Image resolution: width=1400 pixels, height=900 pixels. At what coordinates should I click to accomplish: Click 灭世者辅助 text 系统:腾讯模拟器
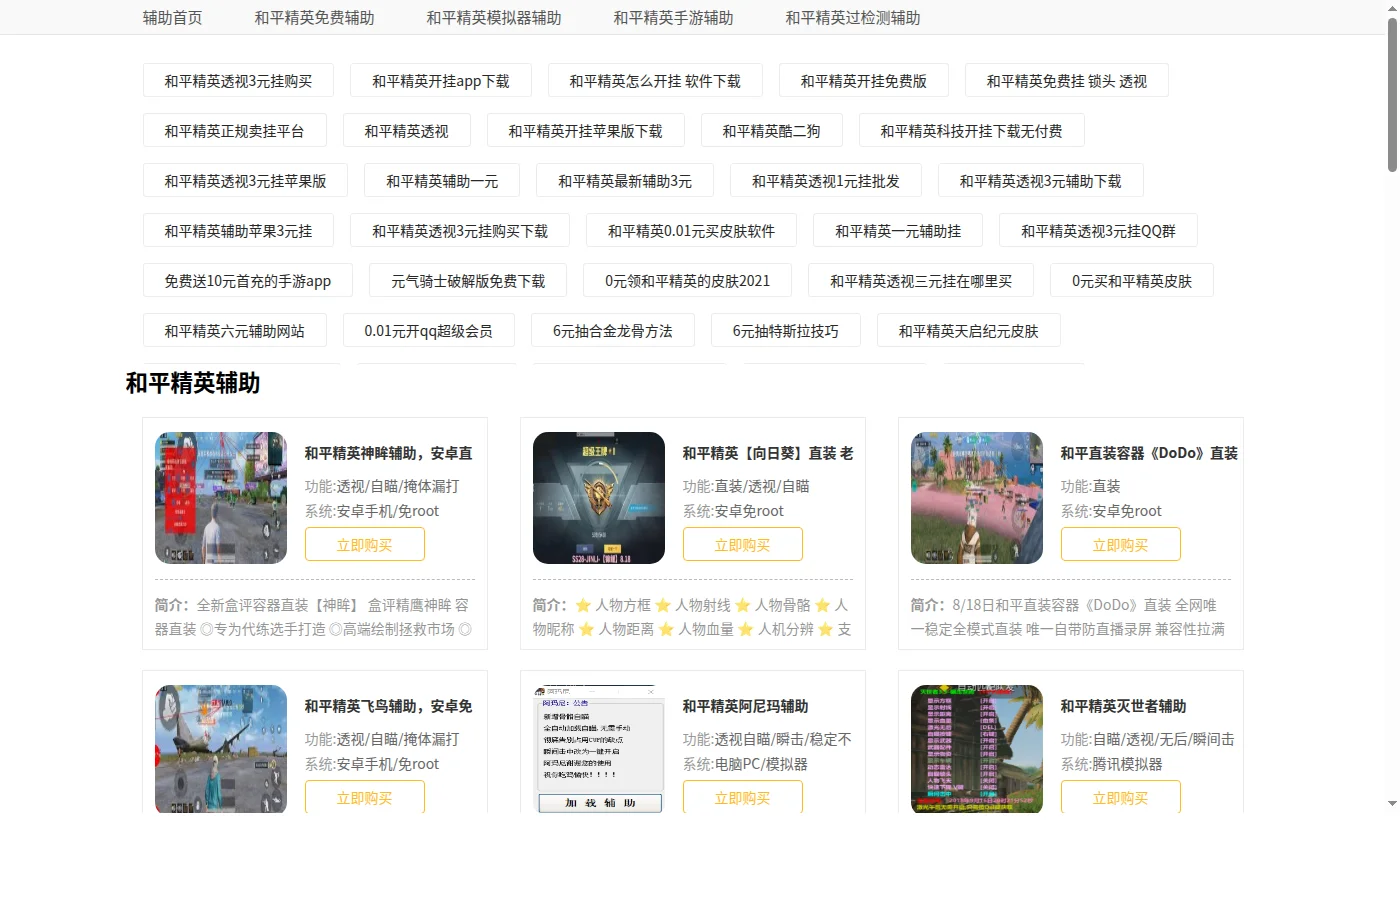[x=1112, y=764]
